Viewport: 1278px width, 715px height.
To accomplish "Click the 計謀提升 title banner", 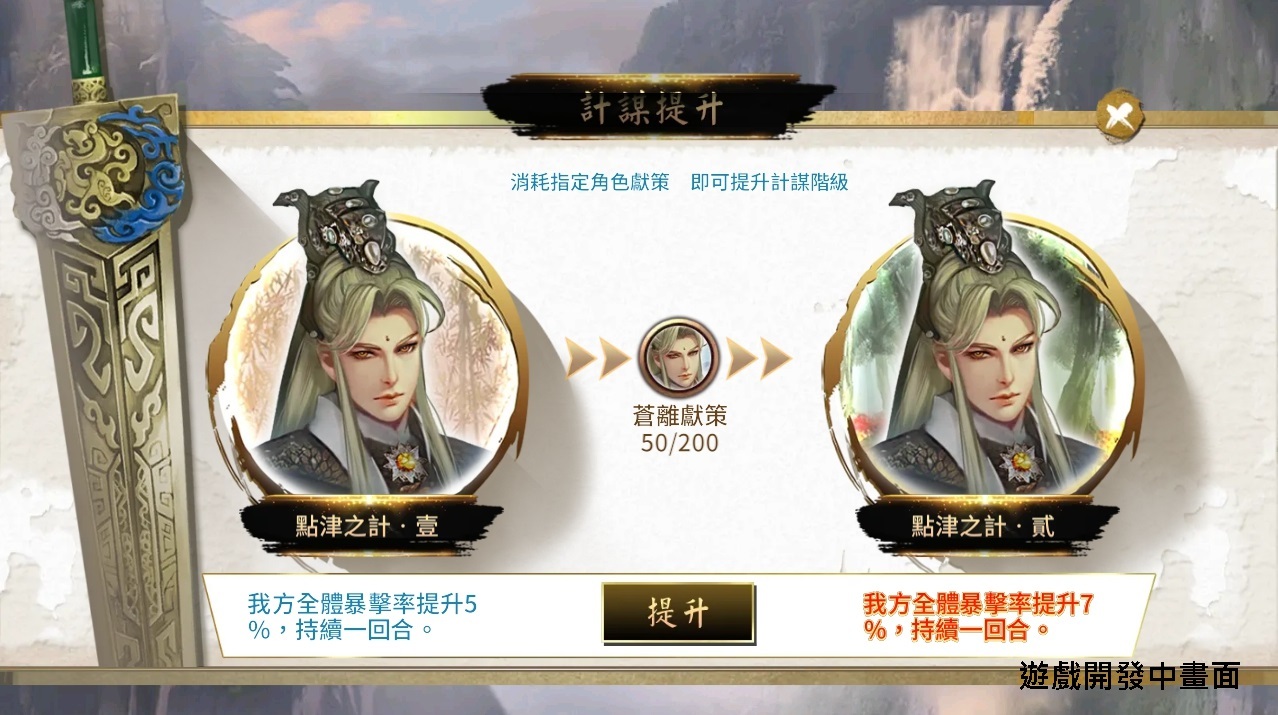I will coord(656,109).
